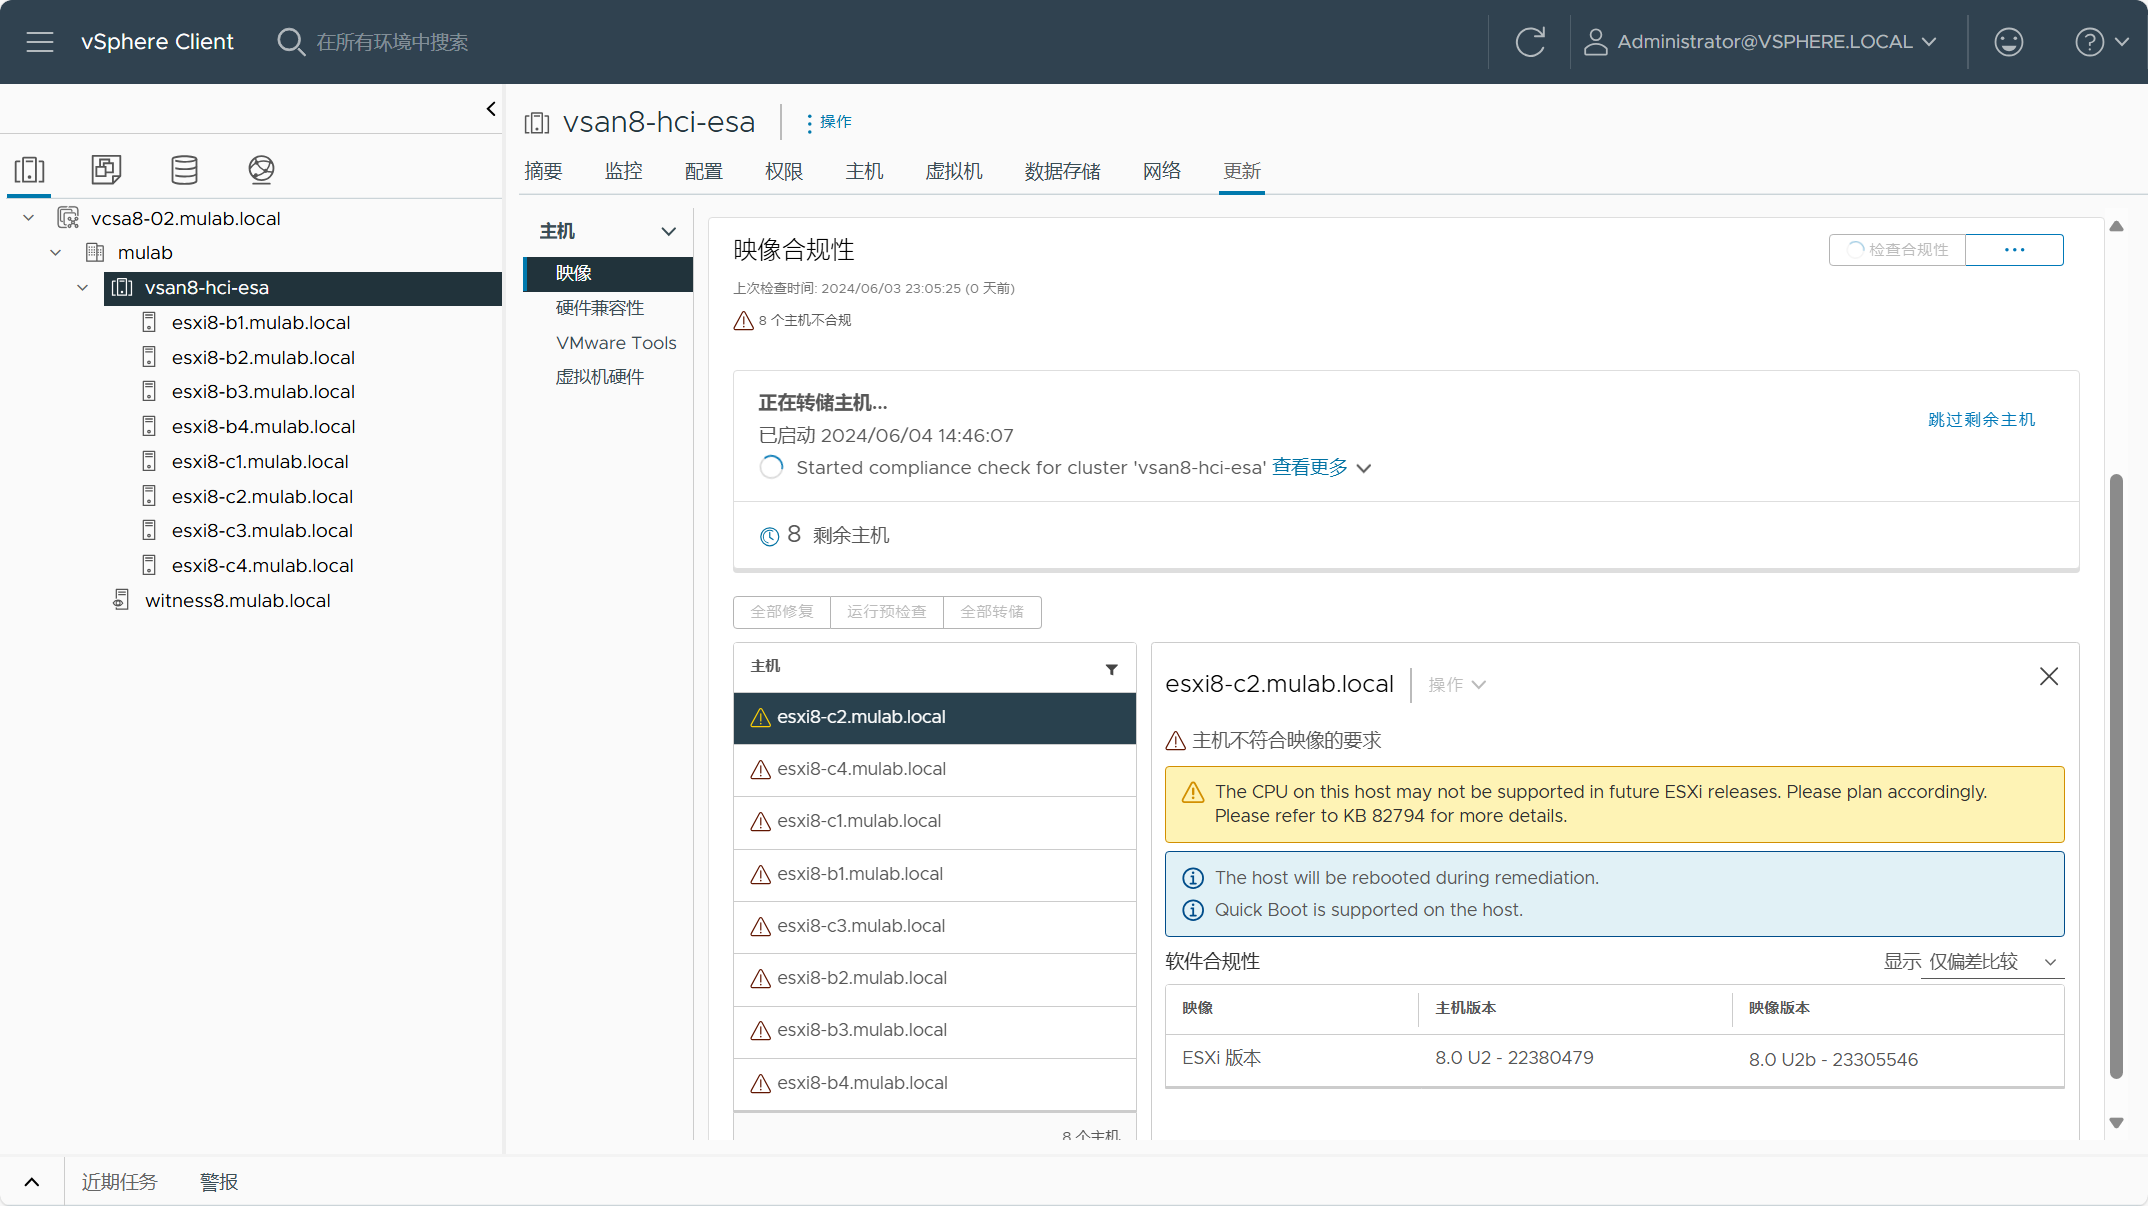Image resolution: width=2148 pixels, height=1206 pixels.
Task: Switch to VMs and Templates inventory view
Action: coord(106,169)
